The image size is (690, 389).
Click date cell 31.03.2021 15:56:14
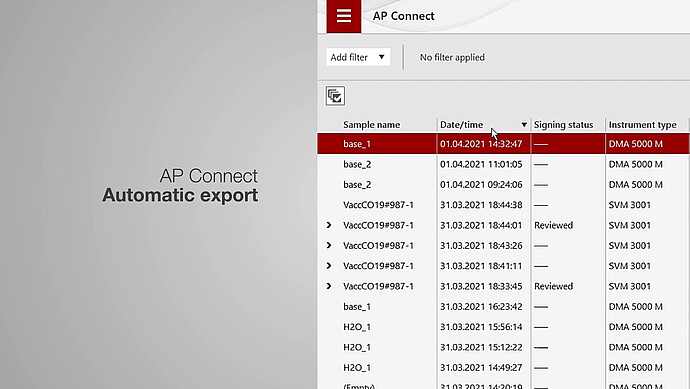click(x=481, y=327)
